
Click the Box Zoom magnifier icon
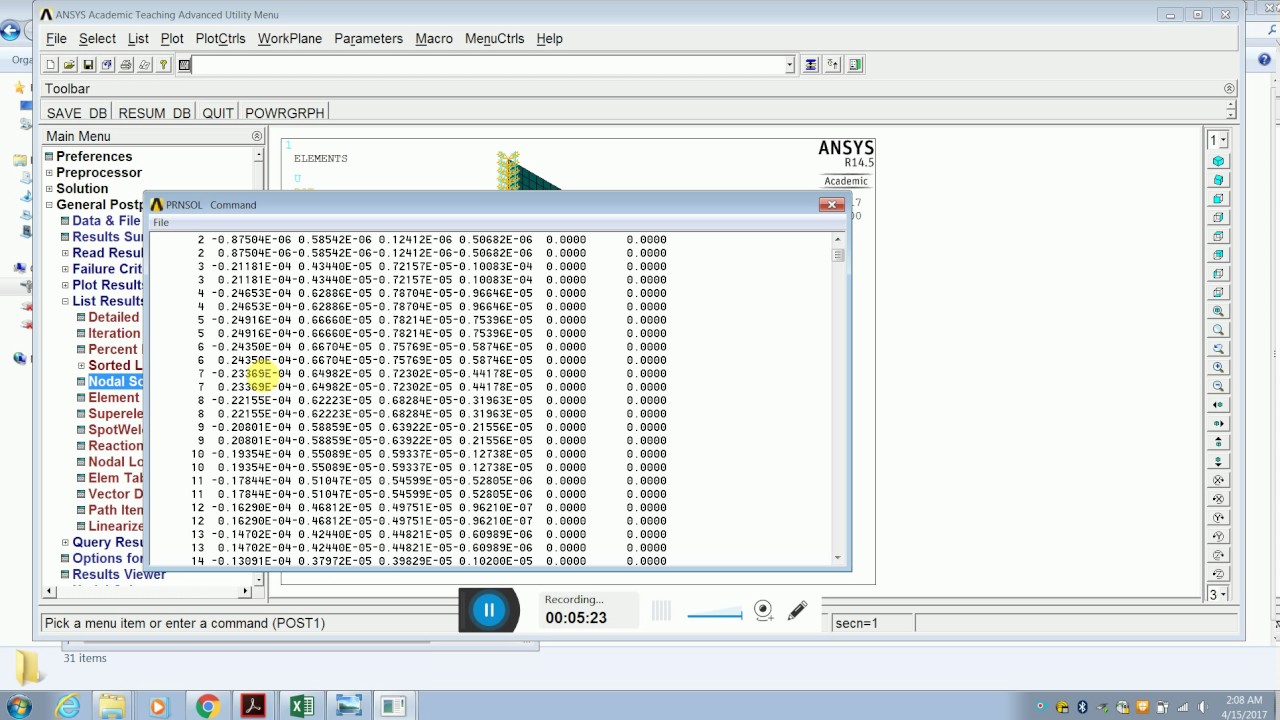point(1218,330)
